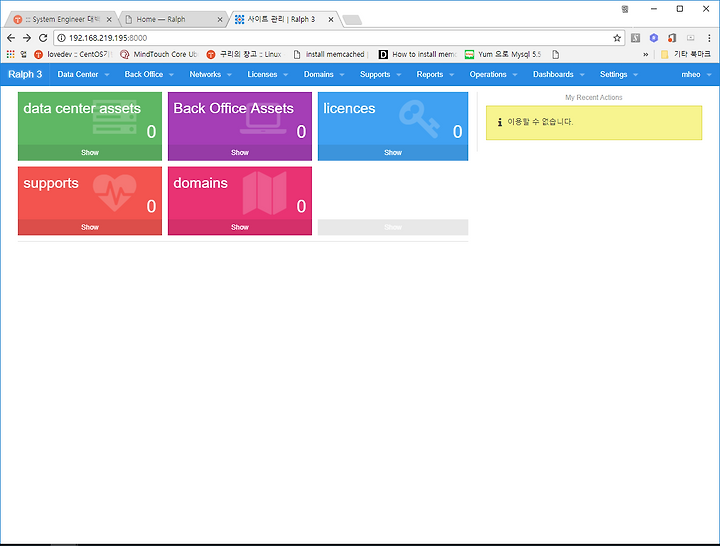Expand the Back Office menu
This screenshot has width=720, height=546.
[x=149, y=74]
